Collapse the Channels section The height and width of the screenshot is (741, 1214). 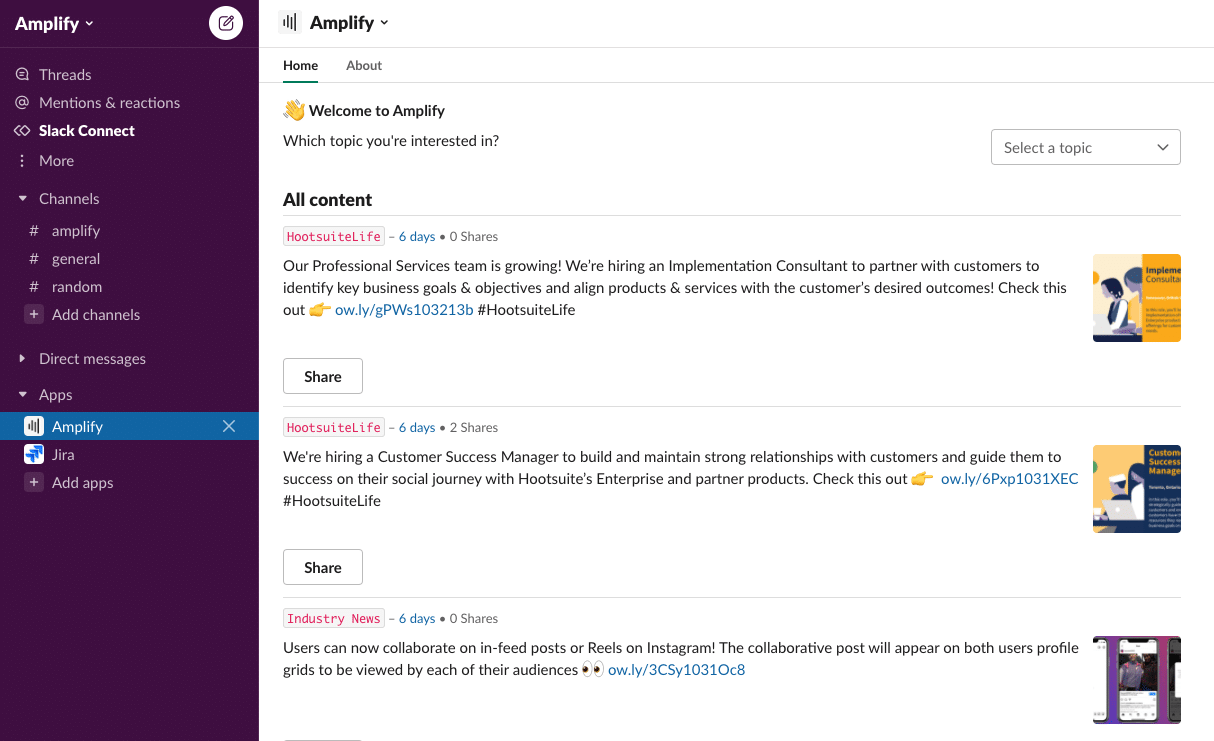(x=23, y=199)
